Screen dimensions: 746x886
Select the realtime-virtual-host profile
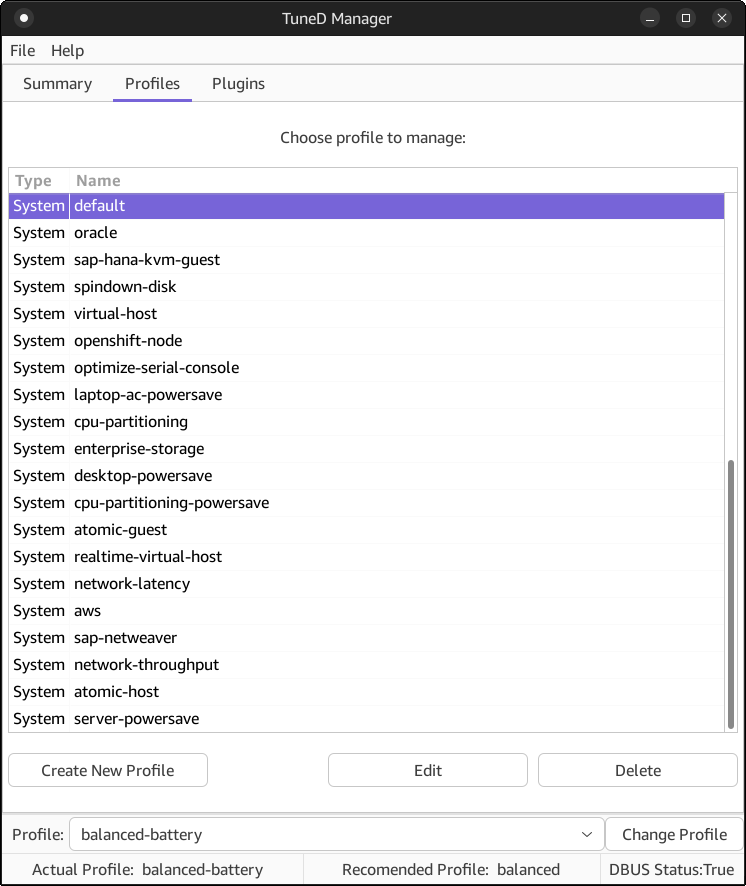click(x=366, y=557)
